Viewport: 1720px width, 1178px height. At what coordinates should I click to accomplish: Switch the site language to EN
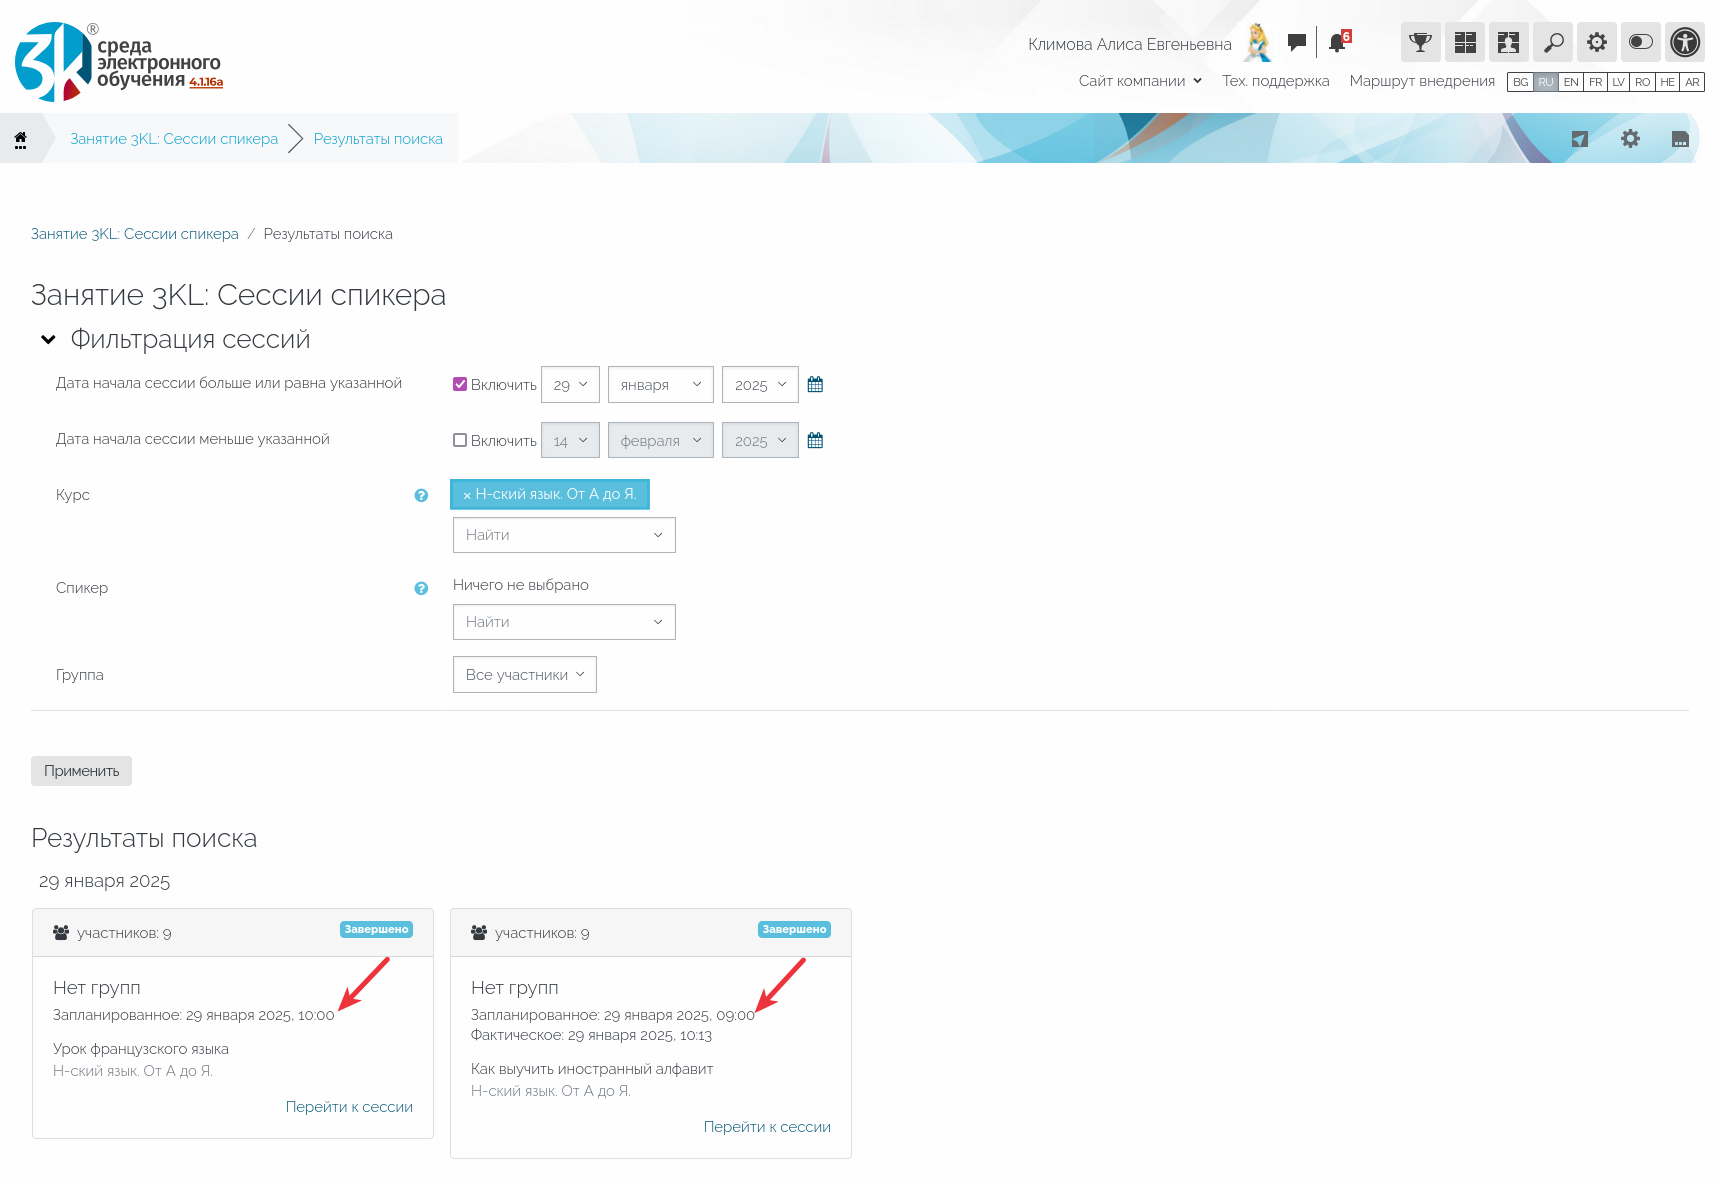coord(1571,82)
